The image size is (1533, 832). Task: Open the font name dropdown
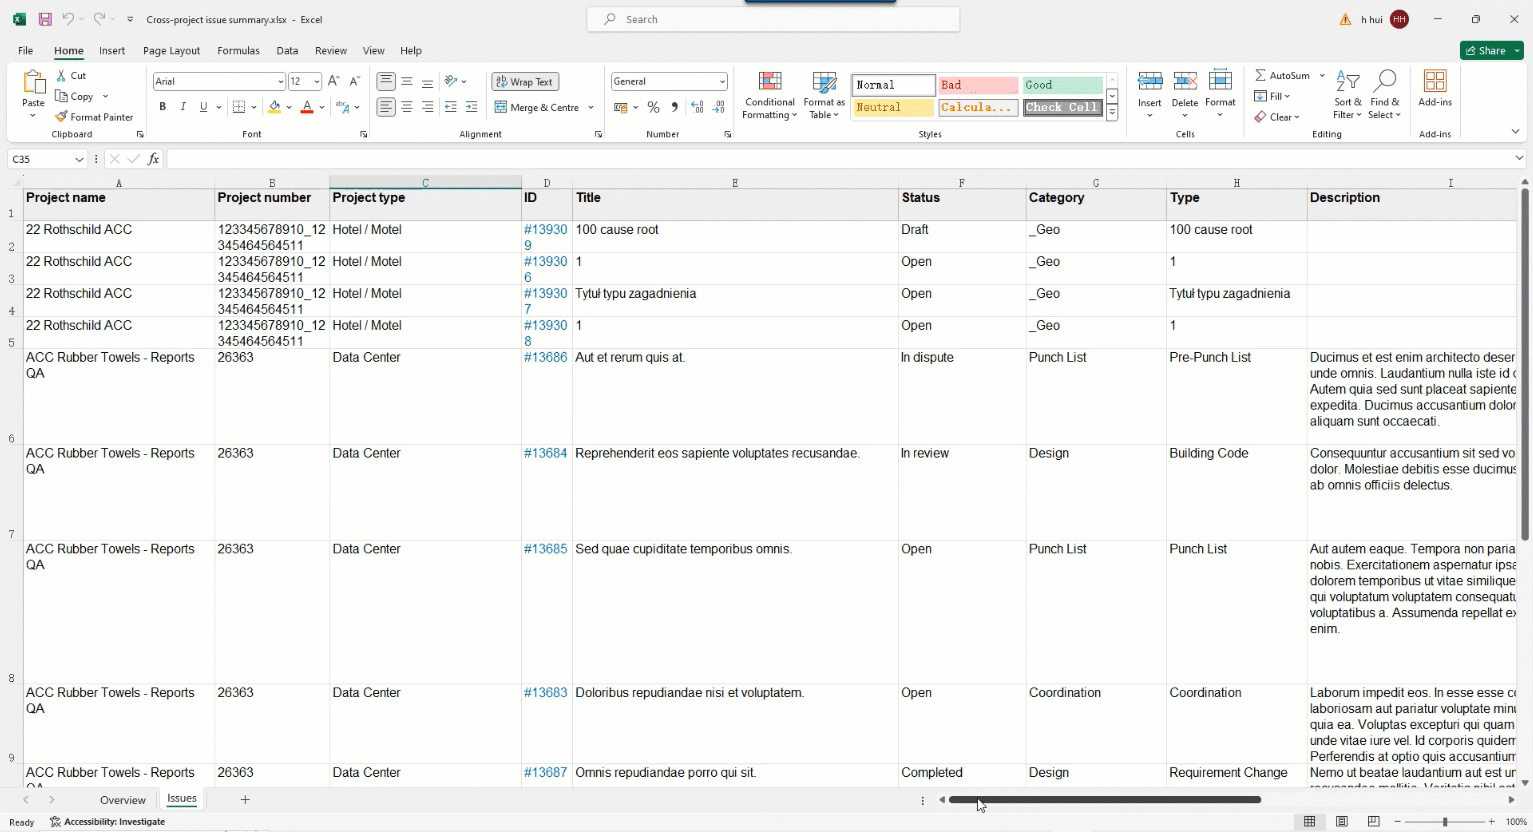point(280,82)
